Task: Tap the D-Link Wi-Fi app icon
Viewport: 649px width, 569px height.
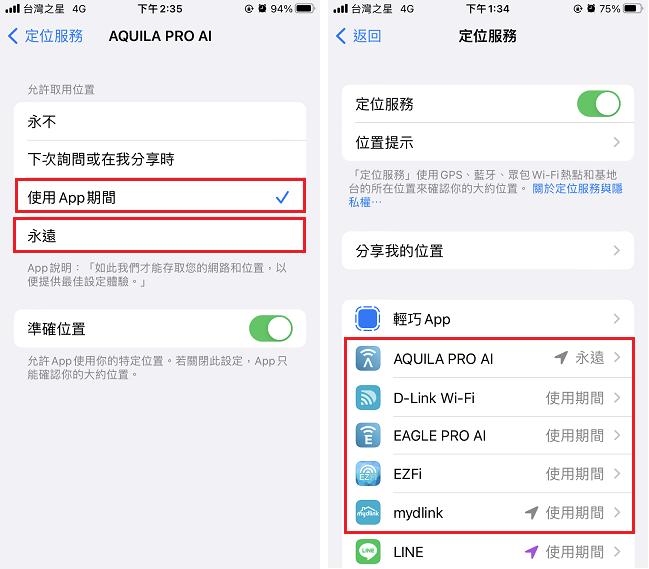Action: 368,398
